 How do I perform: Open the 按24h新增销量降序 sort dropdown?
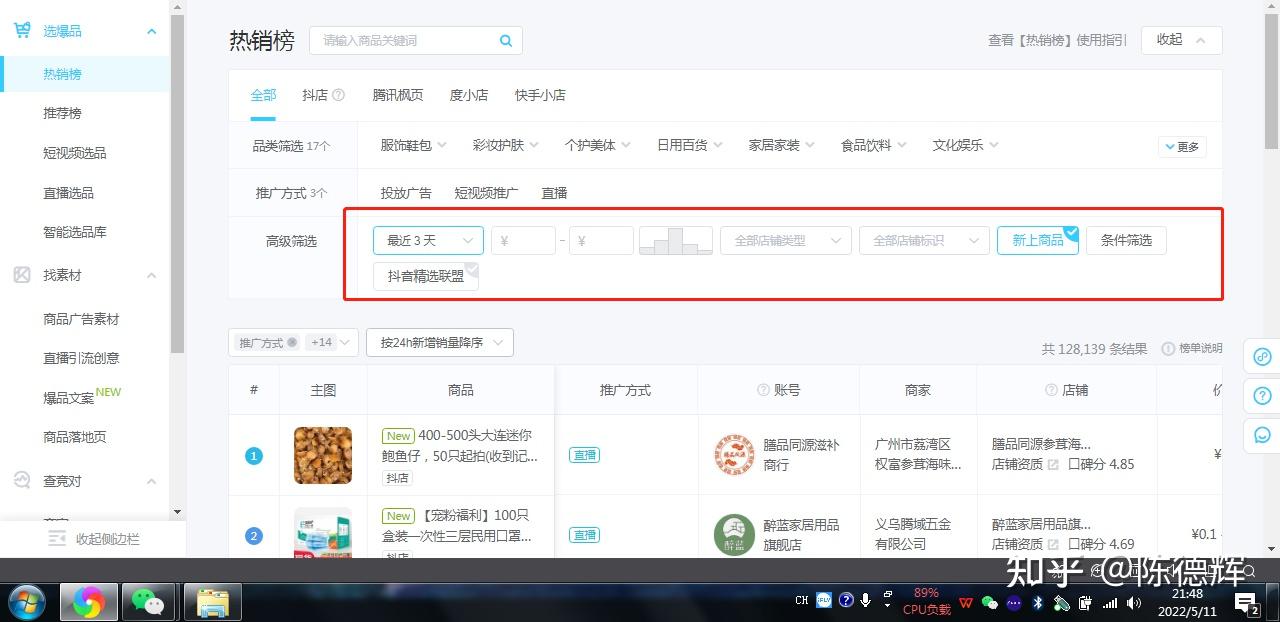[440, 342]
